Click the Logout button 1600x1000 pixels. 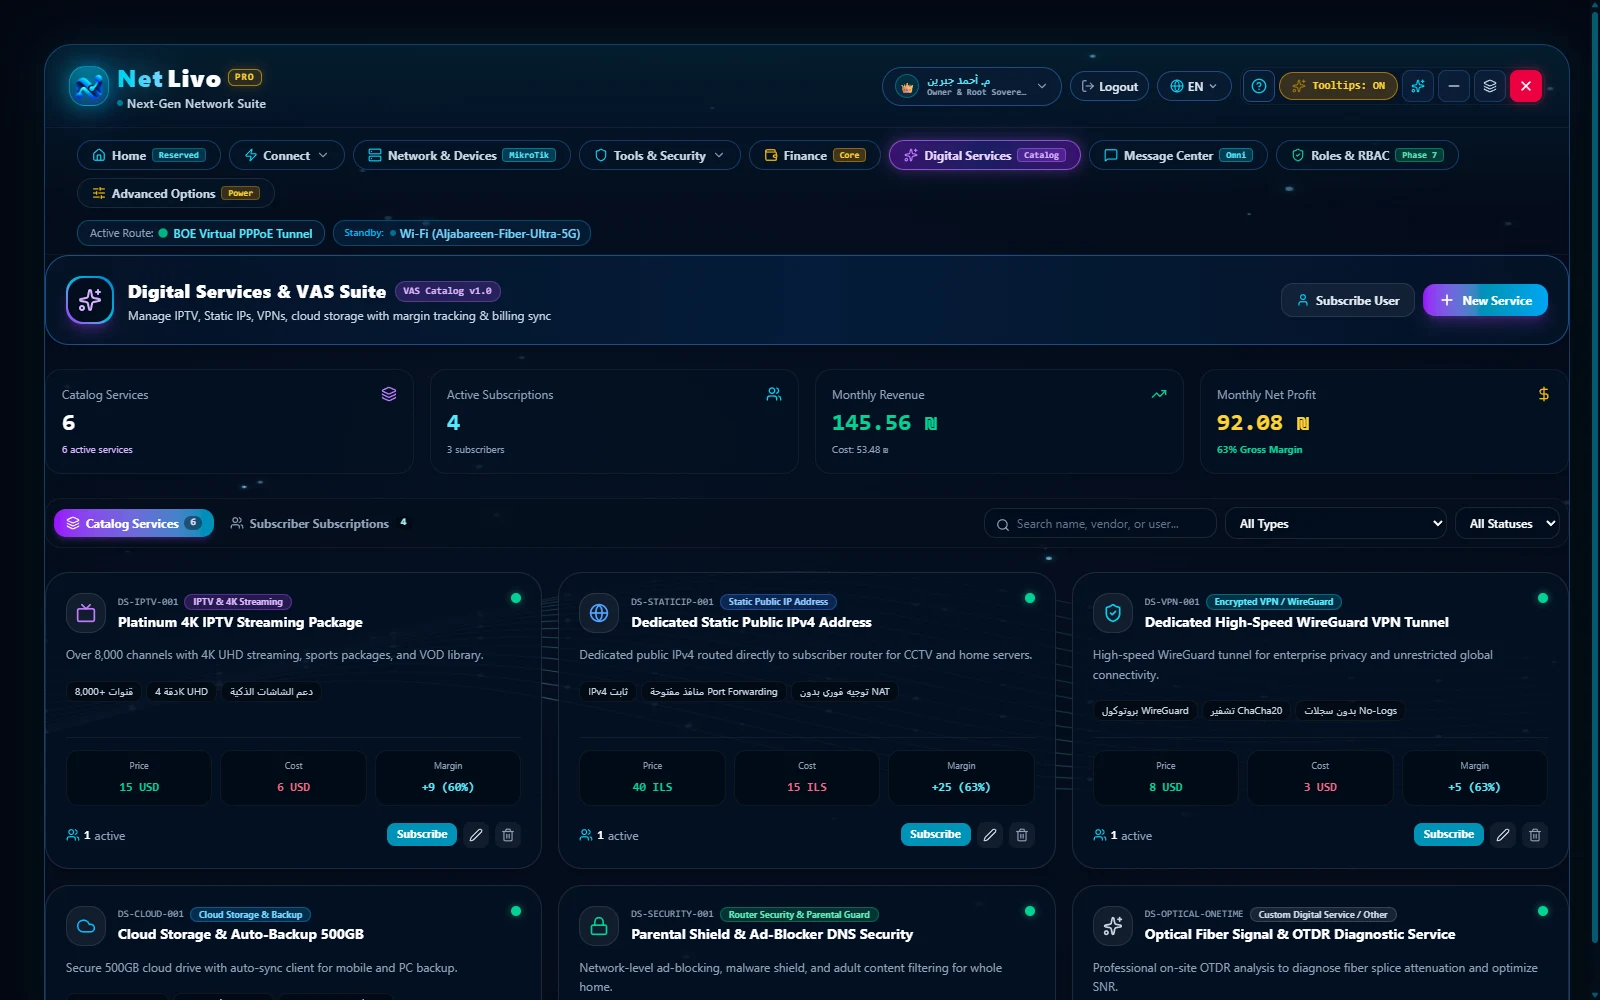coord(1109,86)
